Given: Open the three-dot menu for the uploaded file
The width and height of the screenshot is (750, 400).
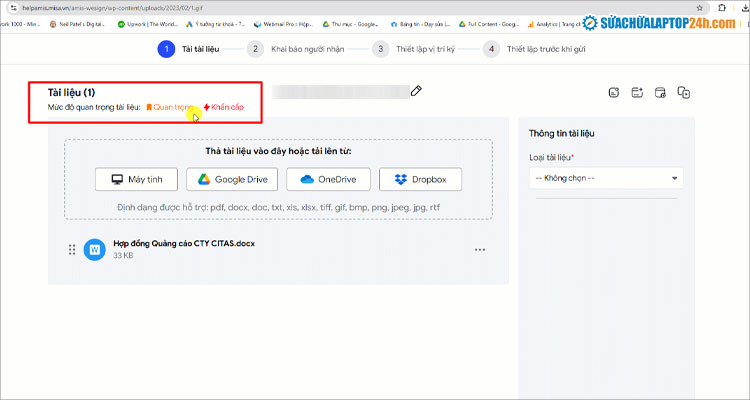Looking at the screenshot, I should coord(480,250).
